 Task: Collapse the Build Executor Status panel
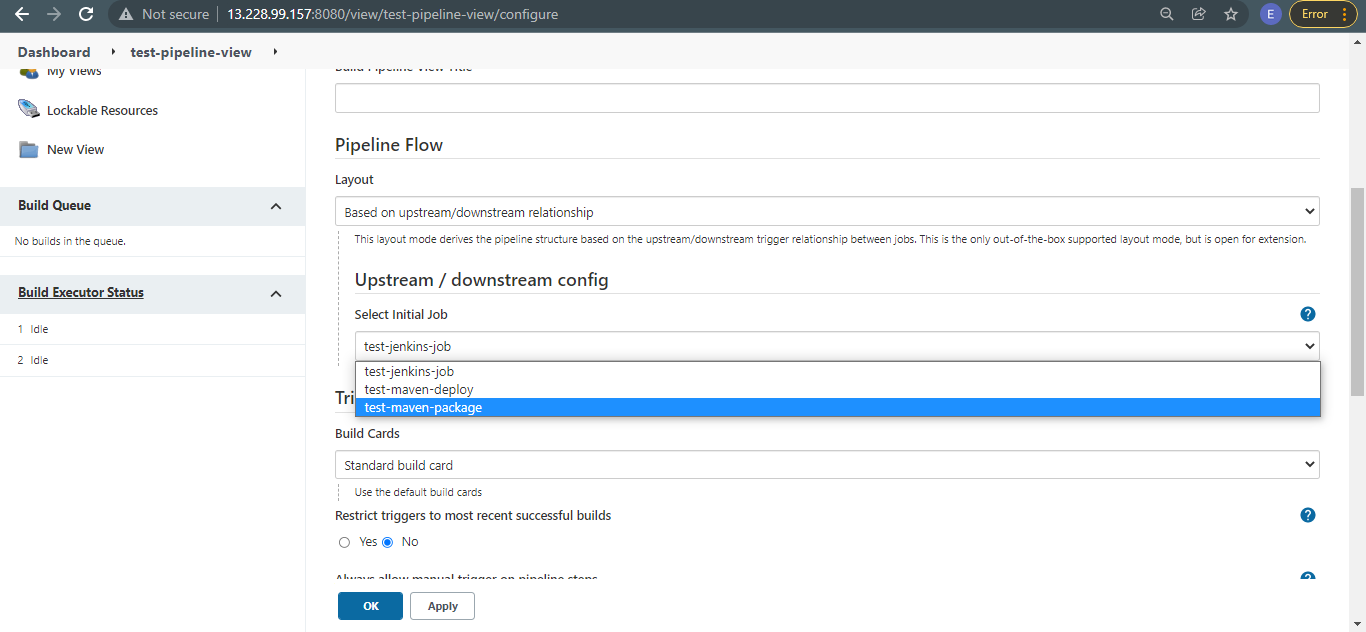click(276, 293)
